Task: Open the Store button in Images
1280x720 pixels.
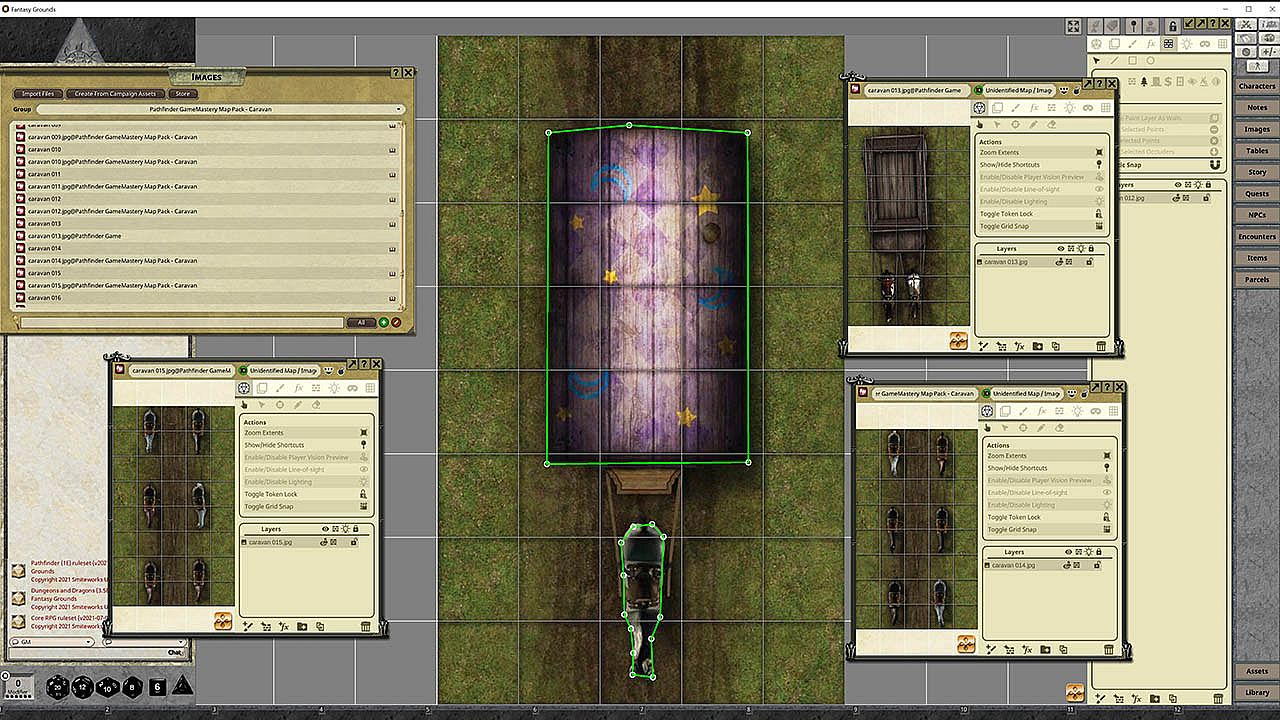Action: pyautogui.click(x=182, y=94)
